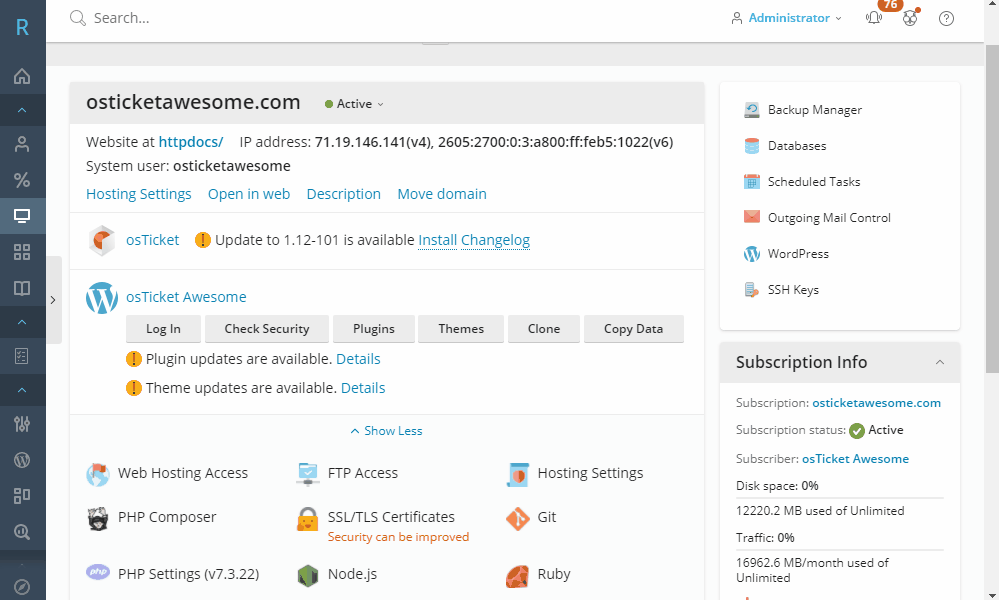Open the percent-sign sidebar icon

point(22,180)
